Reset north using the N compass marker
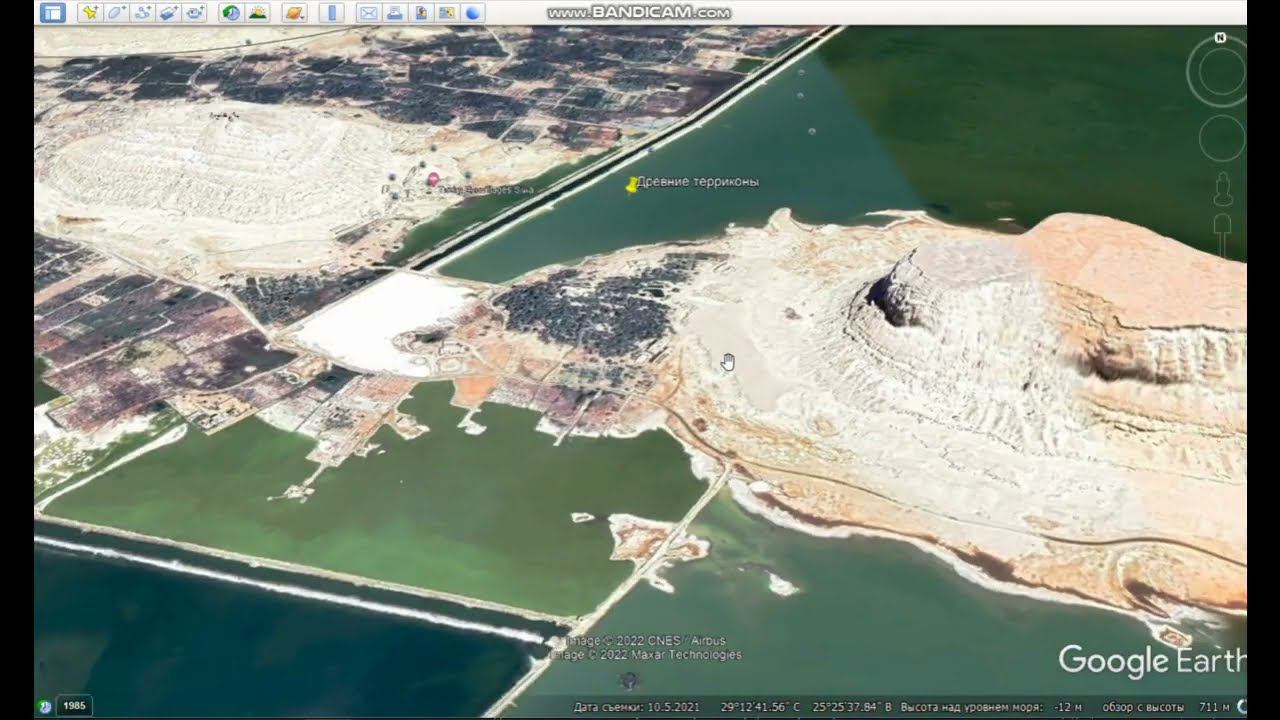 (x=1220, y=38)
